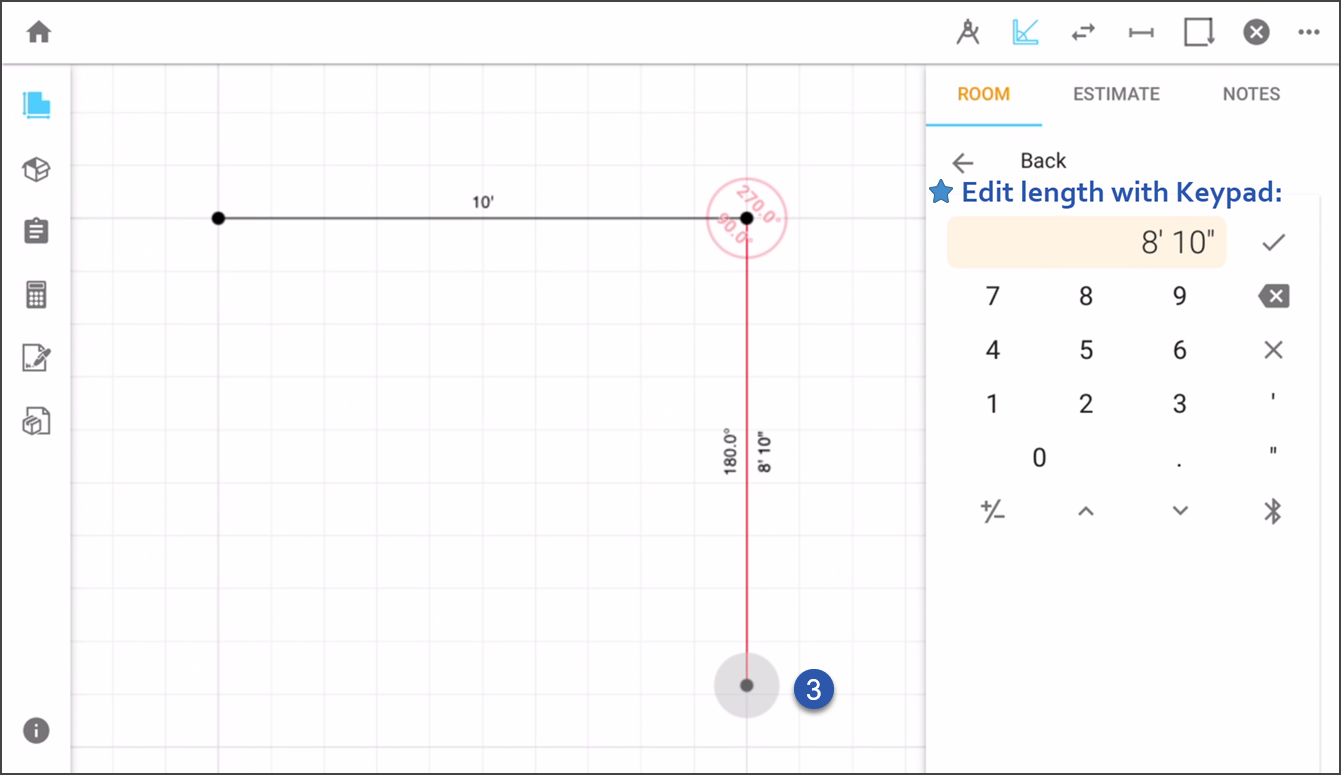Tap keypad digit 6
Viewport: 1341px width, 775px height.
[x=1180, y=350]
